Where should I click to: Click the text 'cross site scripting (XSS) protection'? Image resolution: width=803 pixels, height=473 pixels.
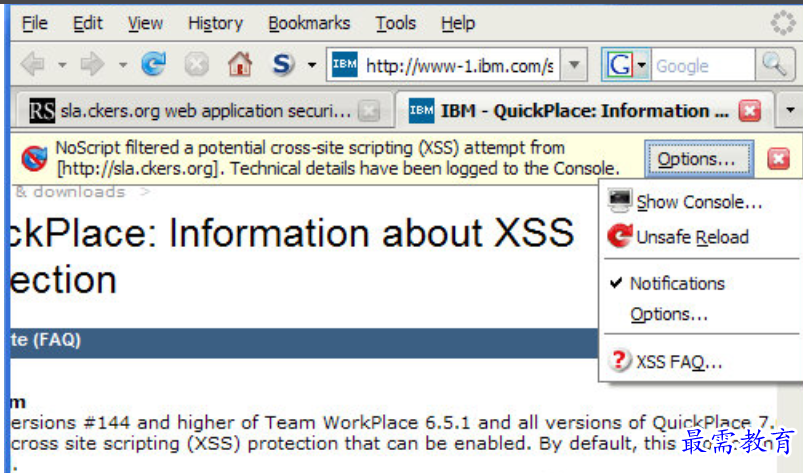176,443
